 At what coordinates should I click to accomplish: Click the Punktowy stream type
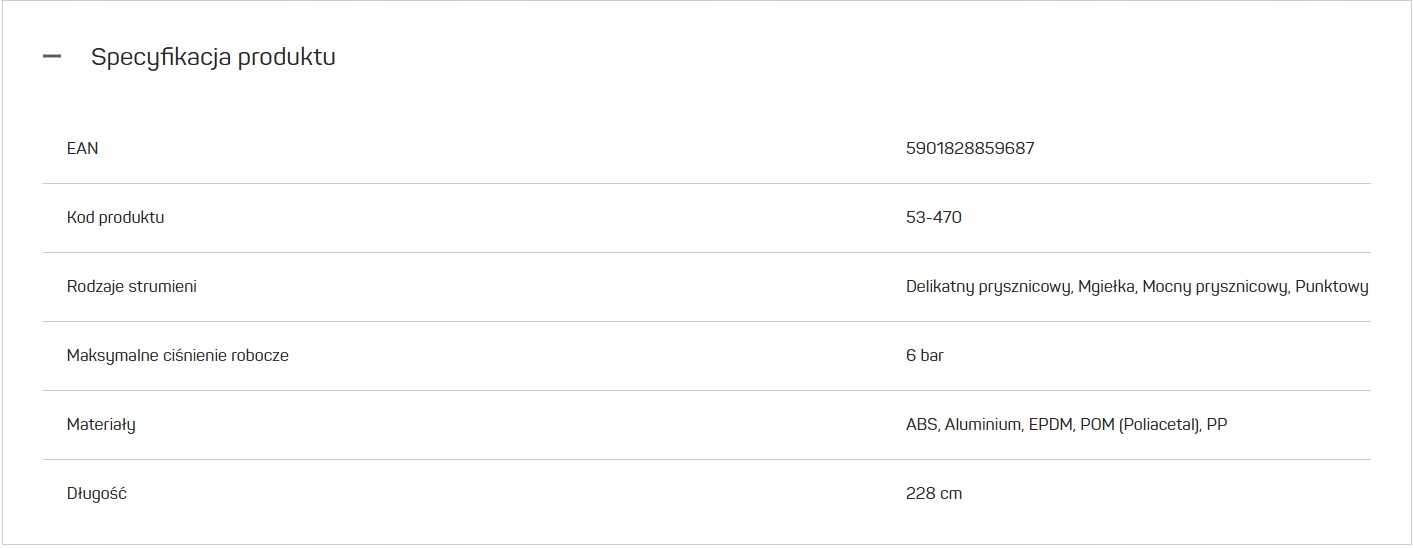1331,286
